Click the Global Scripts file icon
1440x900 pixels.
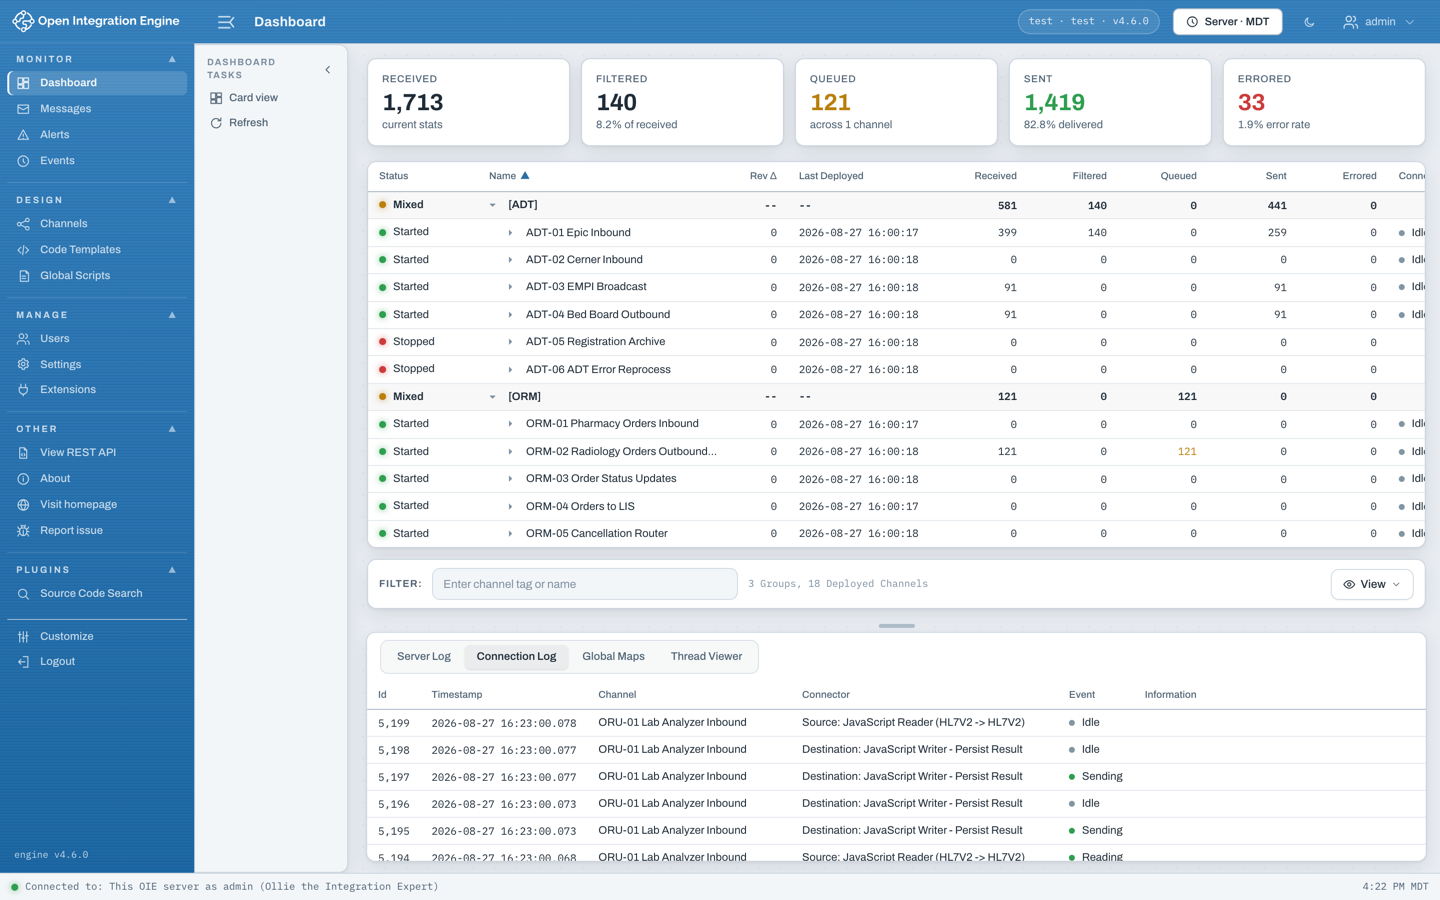coord(23,276)
